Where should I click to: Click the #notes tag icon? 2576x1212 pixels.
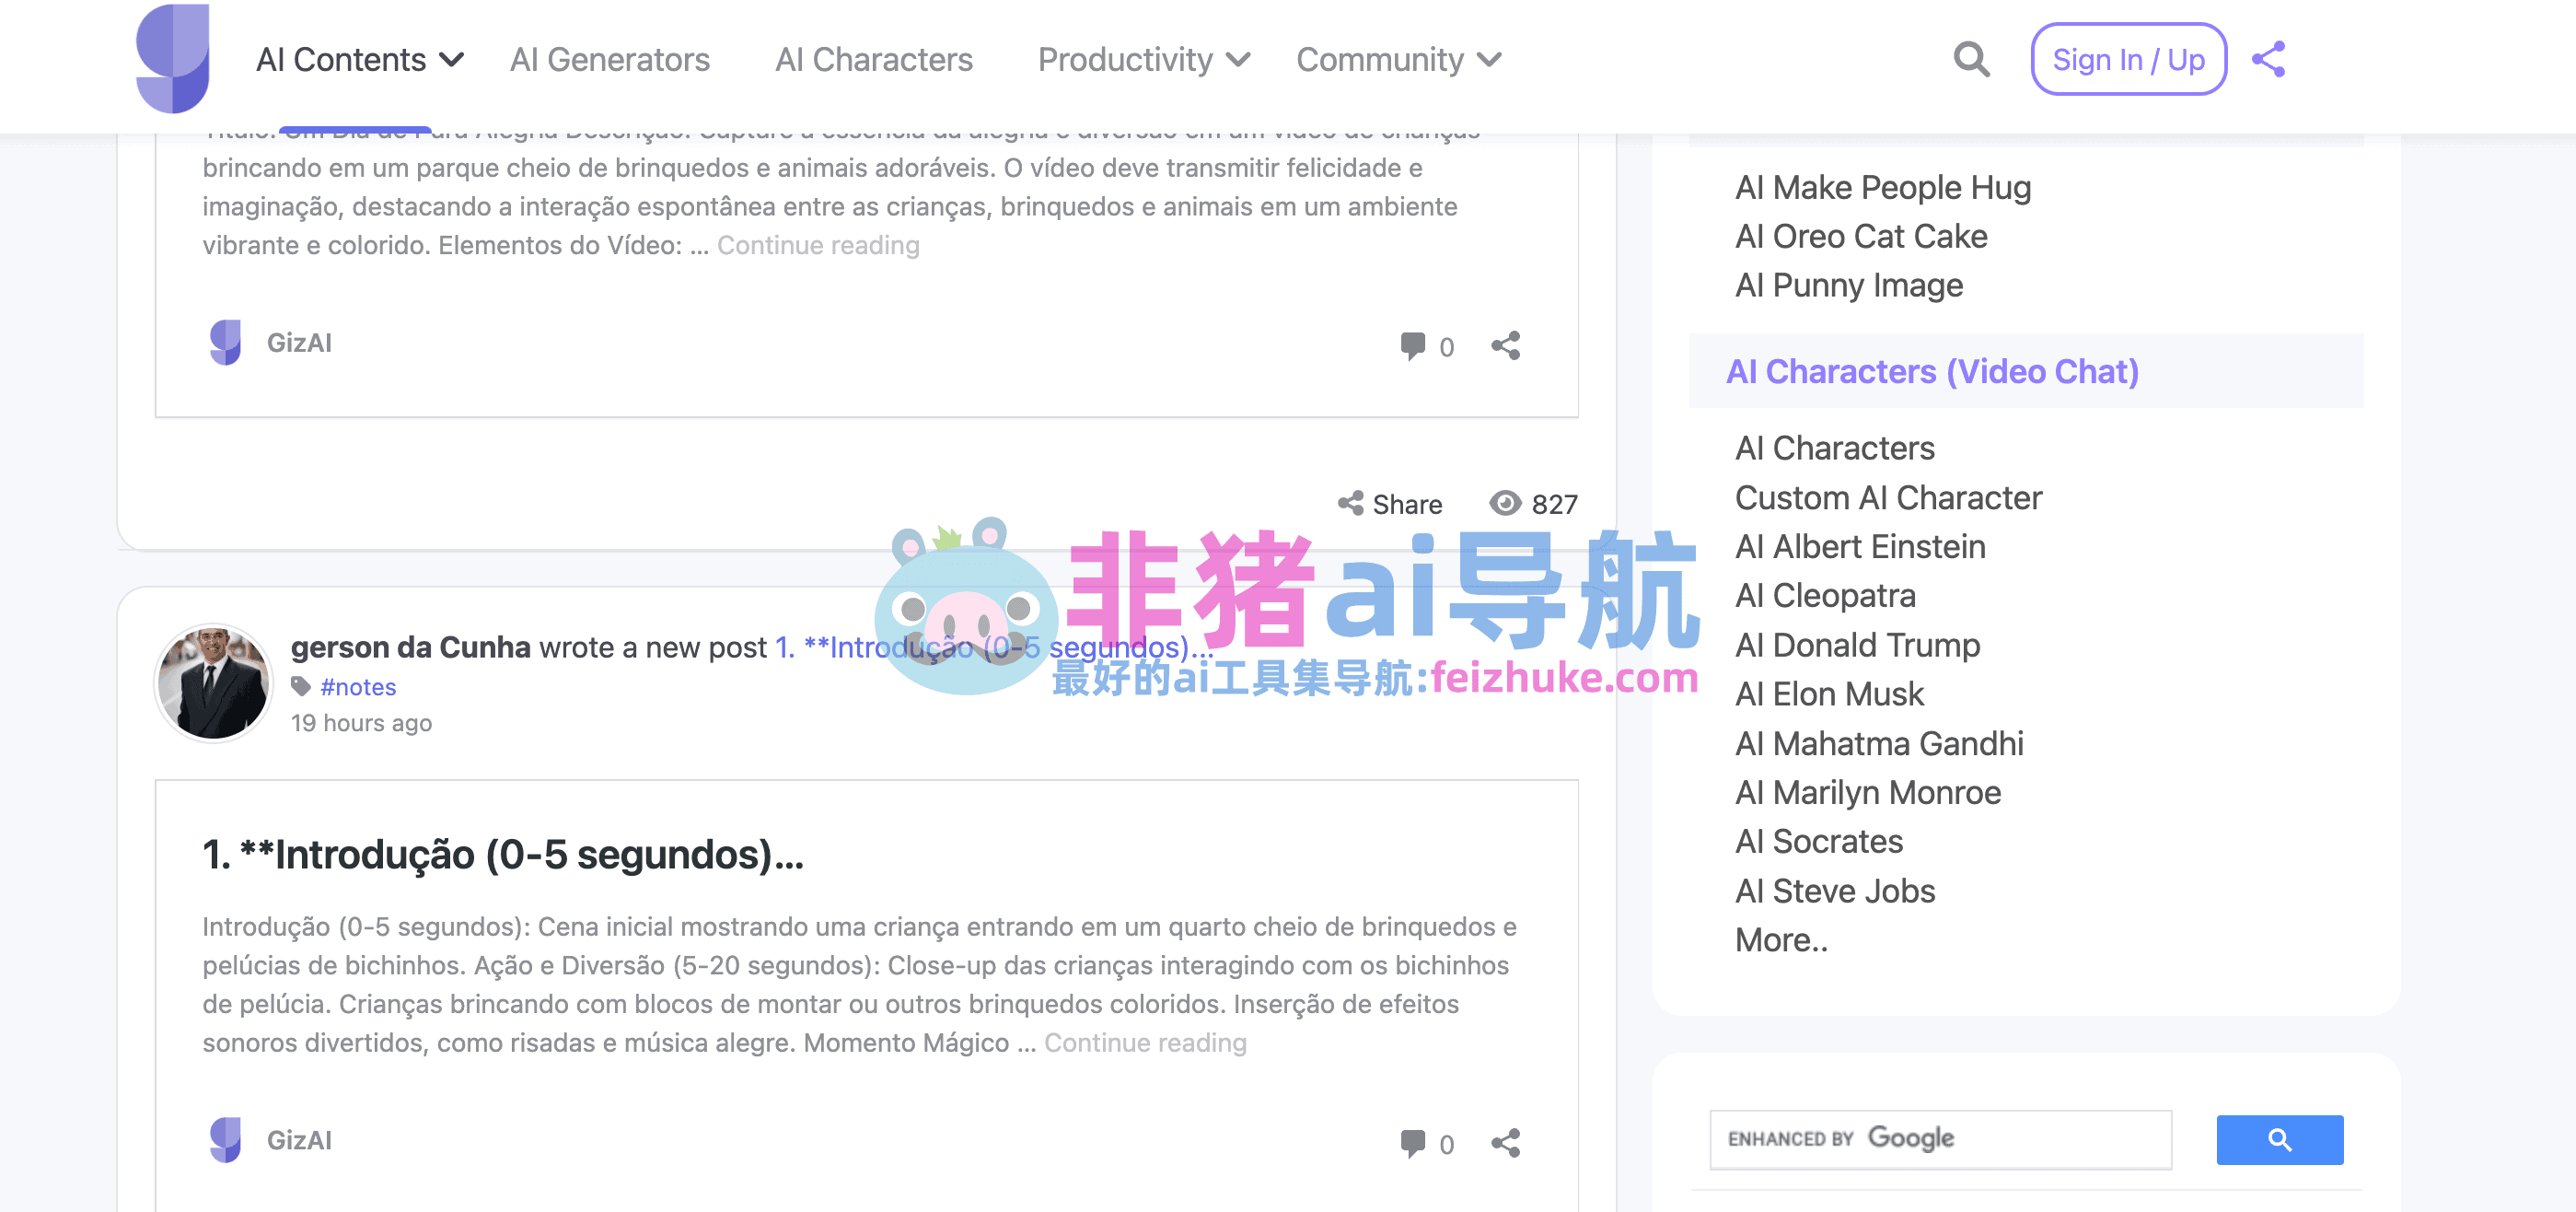[301, 686]
